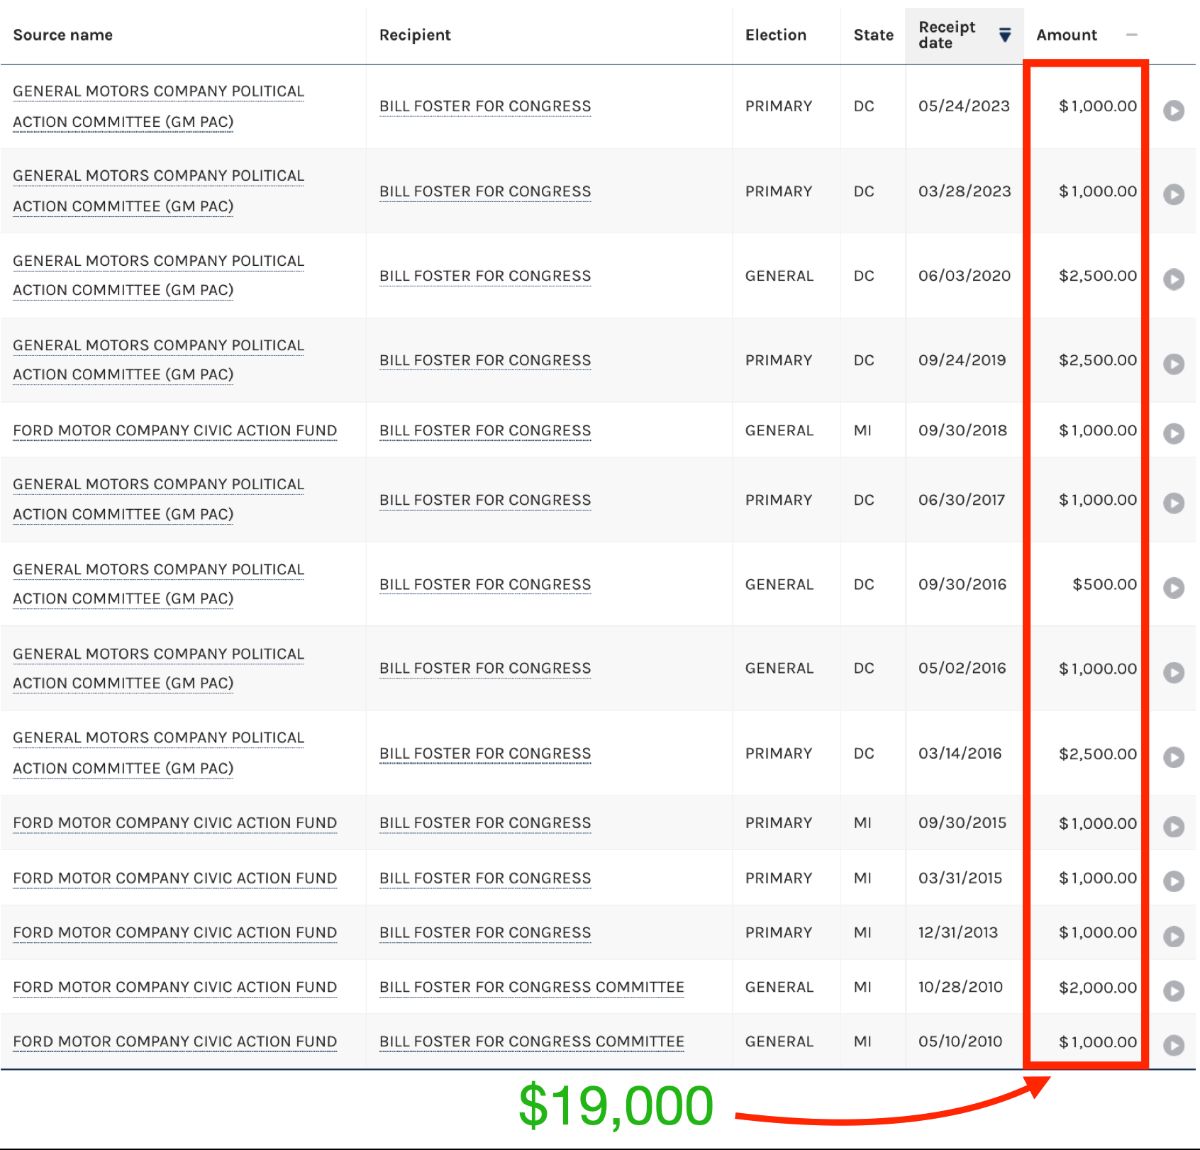Image resolution: width=1200 pixels, height=1150 pixels.
Task: Open Bill Foster for Congress link, 09/30/2016 row
Action: [x=485, y=584]
